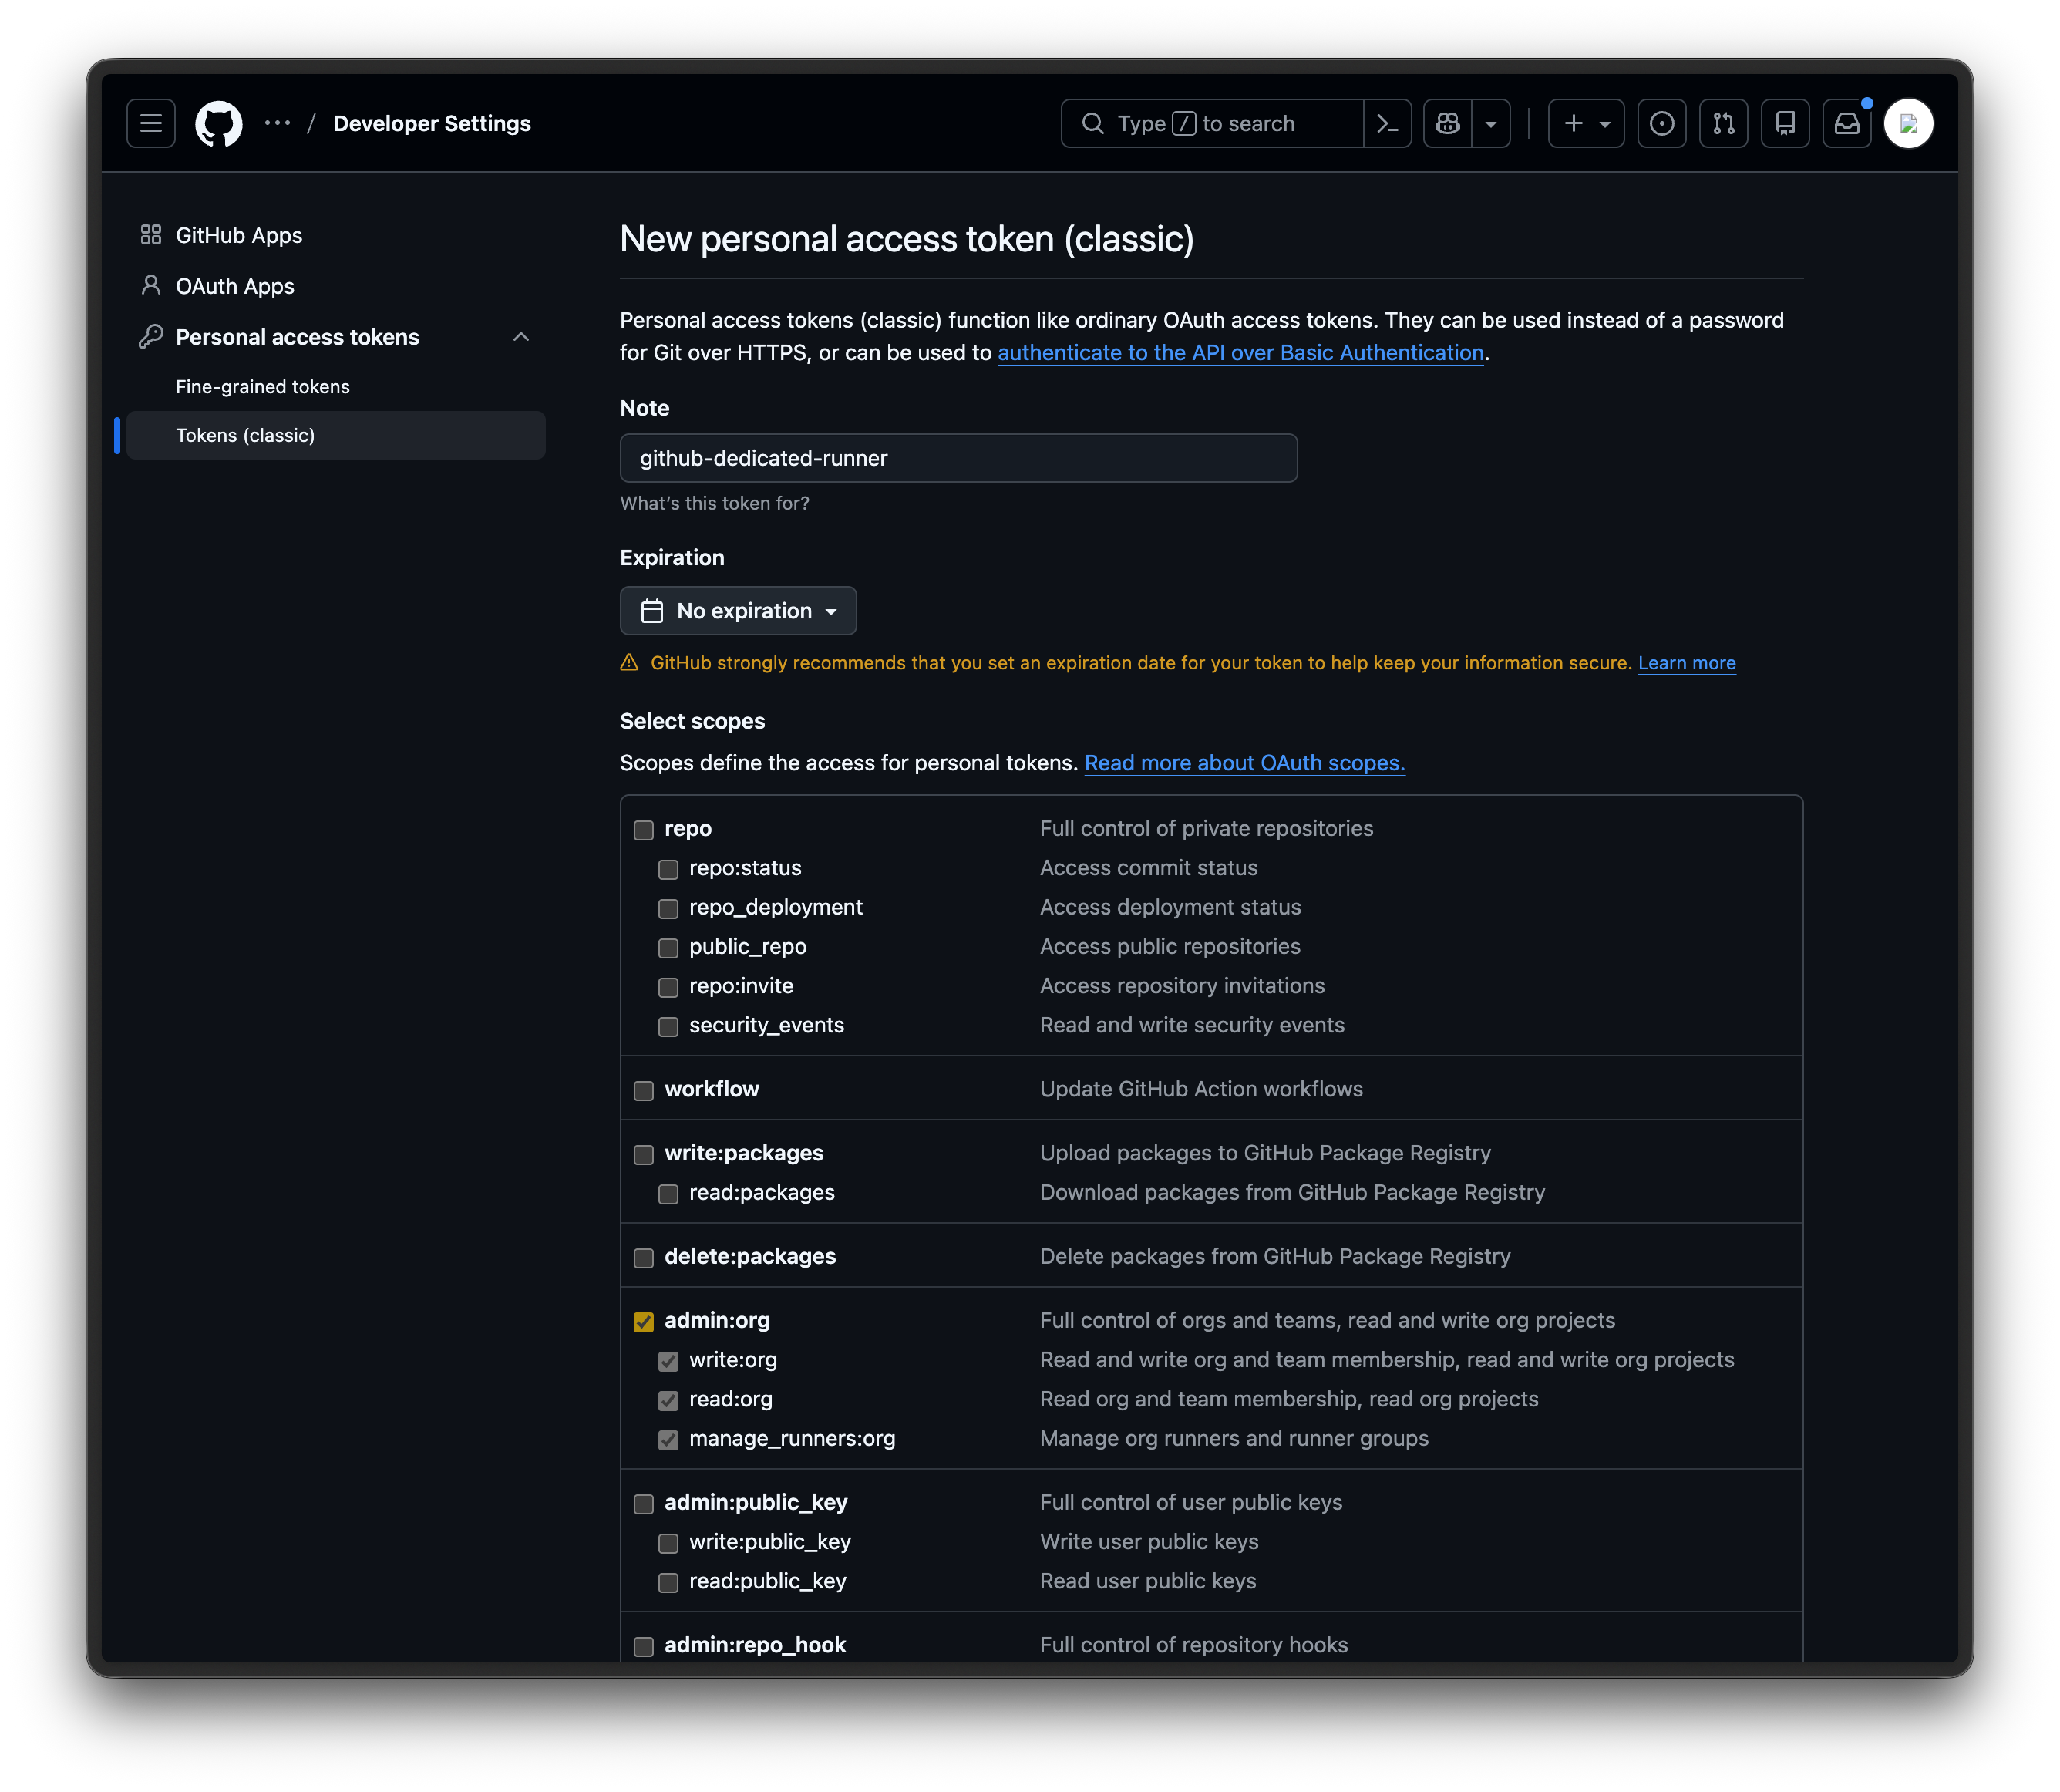Viewport: 2060px width, 1792px height.
Task: Click the Personal access tokens key icon
Action: 151,336
